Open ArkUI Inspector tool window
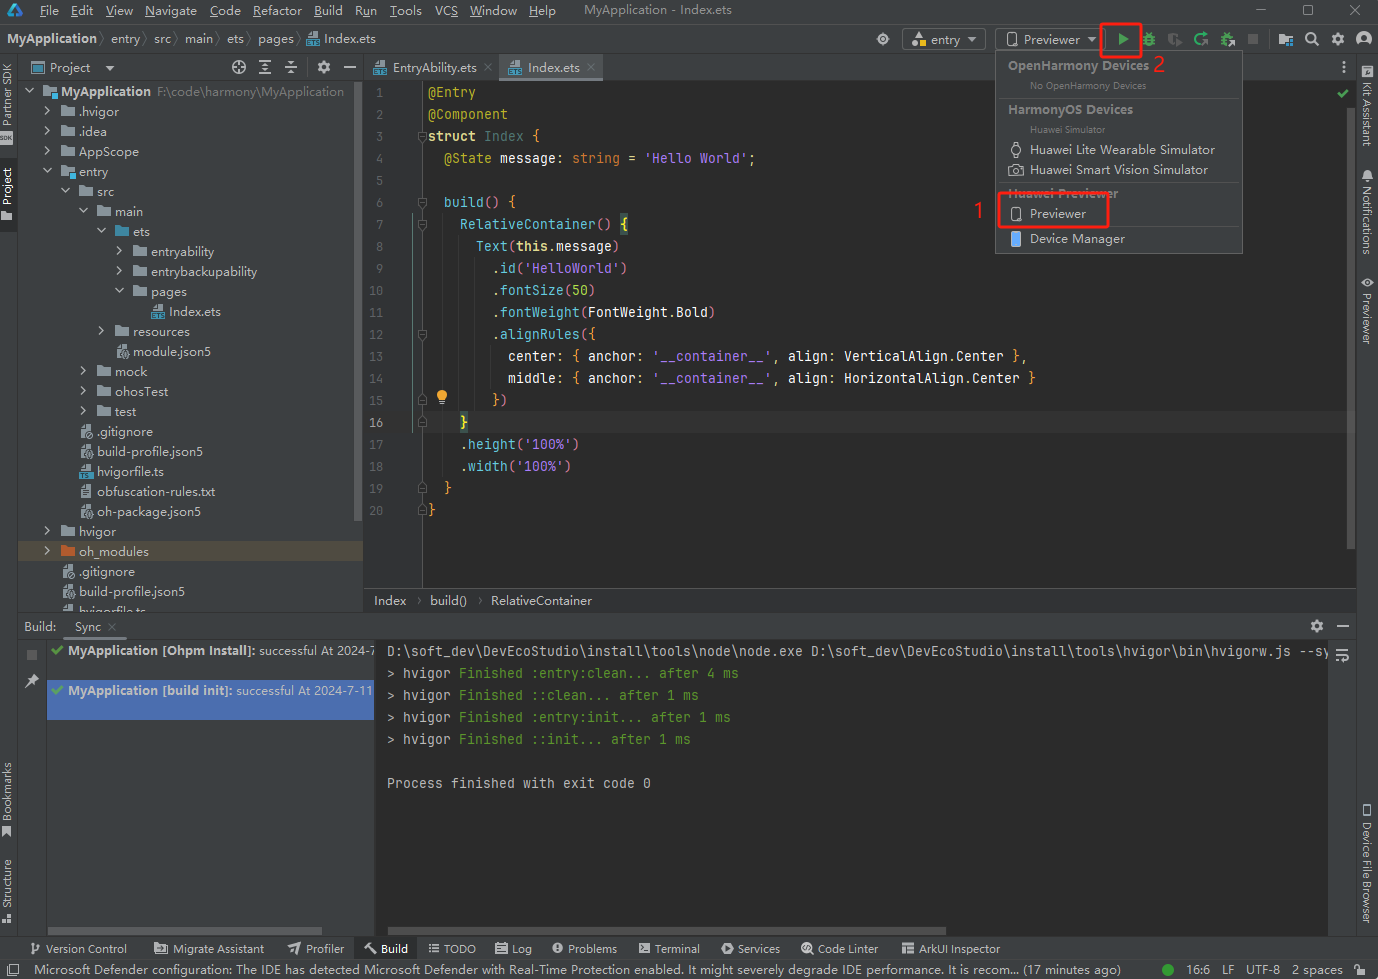This screenshot has width=1378, height=979. (x=950, y=949)
